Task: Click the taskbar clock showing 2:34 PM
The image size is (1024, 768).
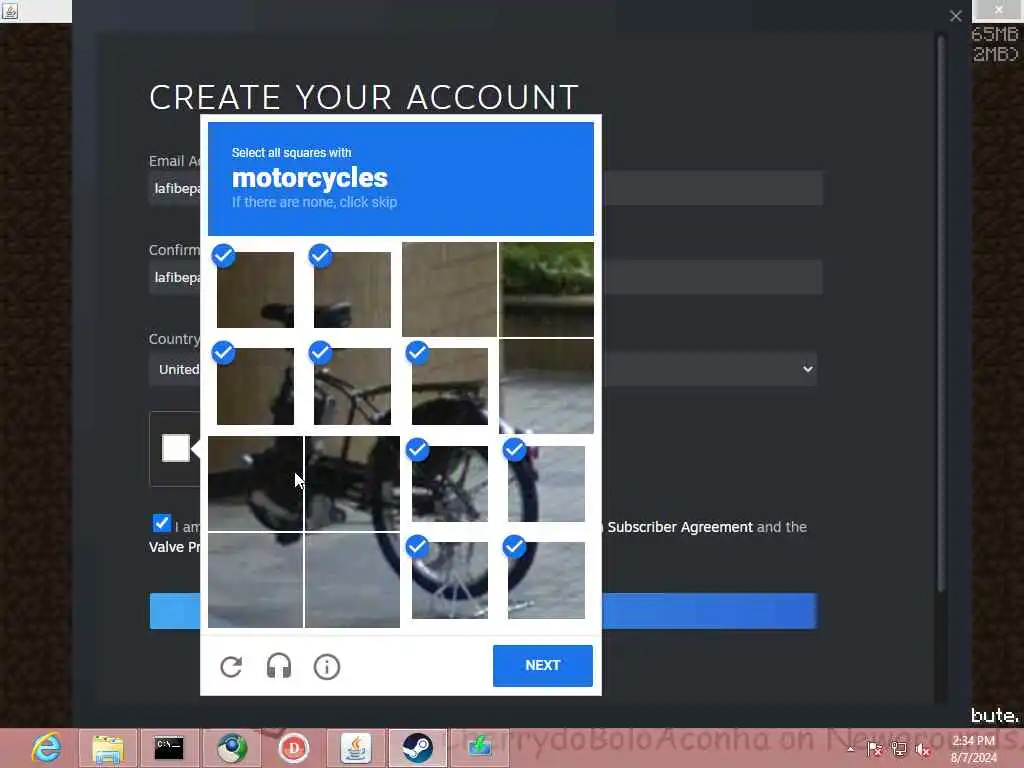Action: click(x=974, y=749)
